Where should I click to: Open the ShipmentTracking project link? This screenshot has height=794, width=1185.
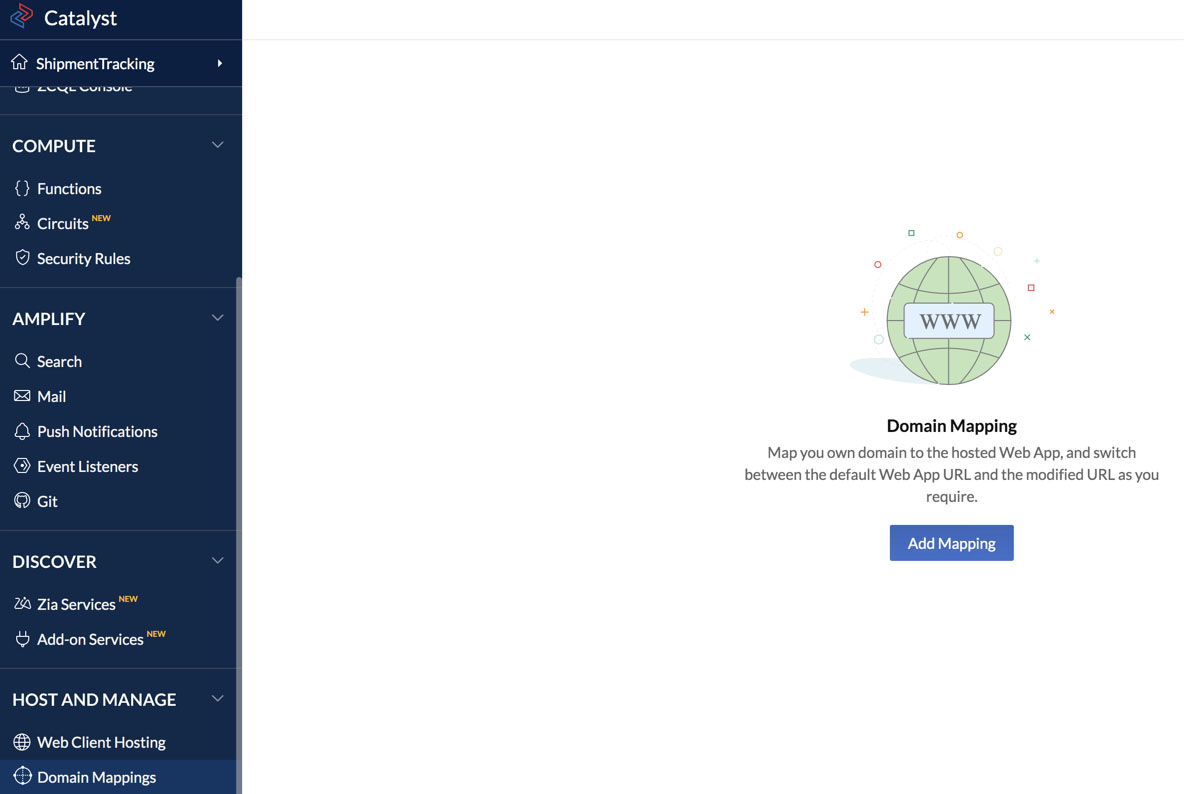[95, 63]
